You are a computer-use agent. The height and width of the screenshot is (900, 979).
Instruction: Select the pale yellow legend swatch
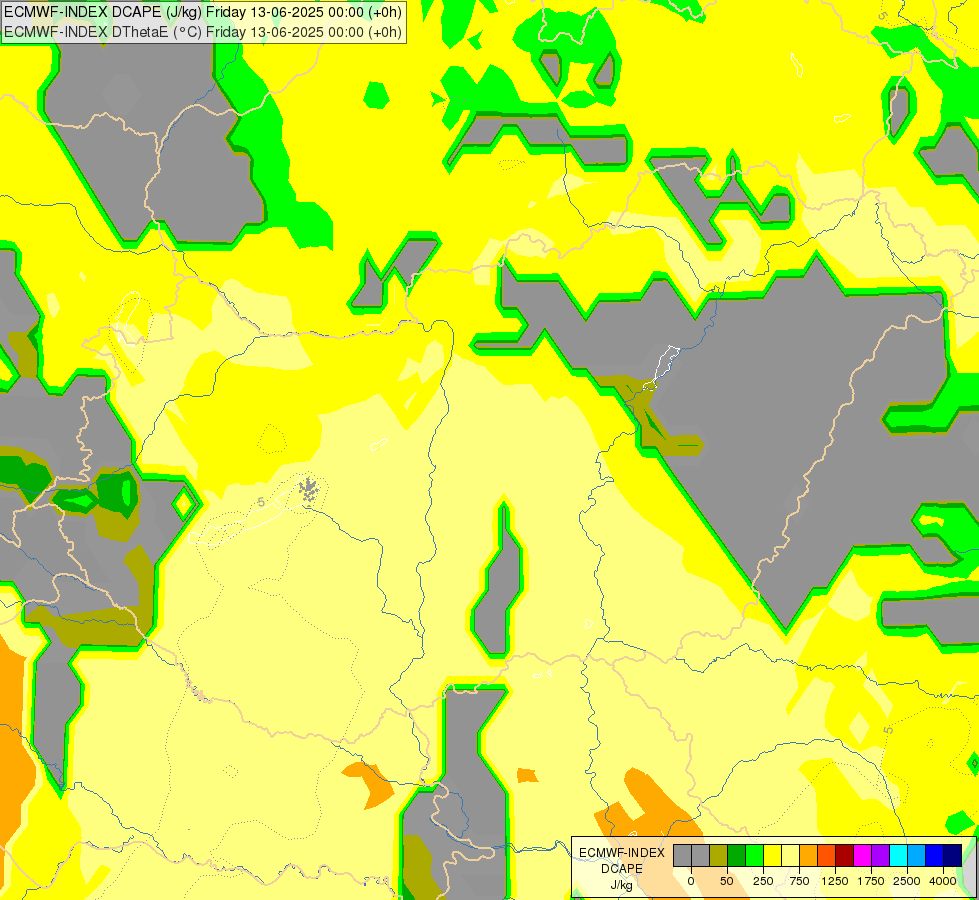tap(790, 856)
